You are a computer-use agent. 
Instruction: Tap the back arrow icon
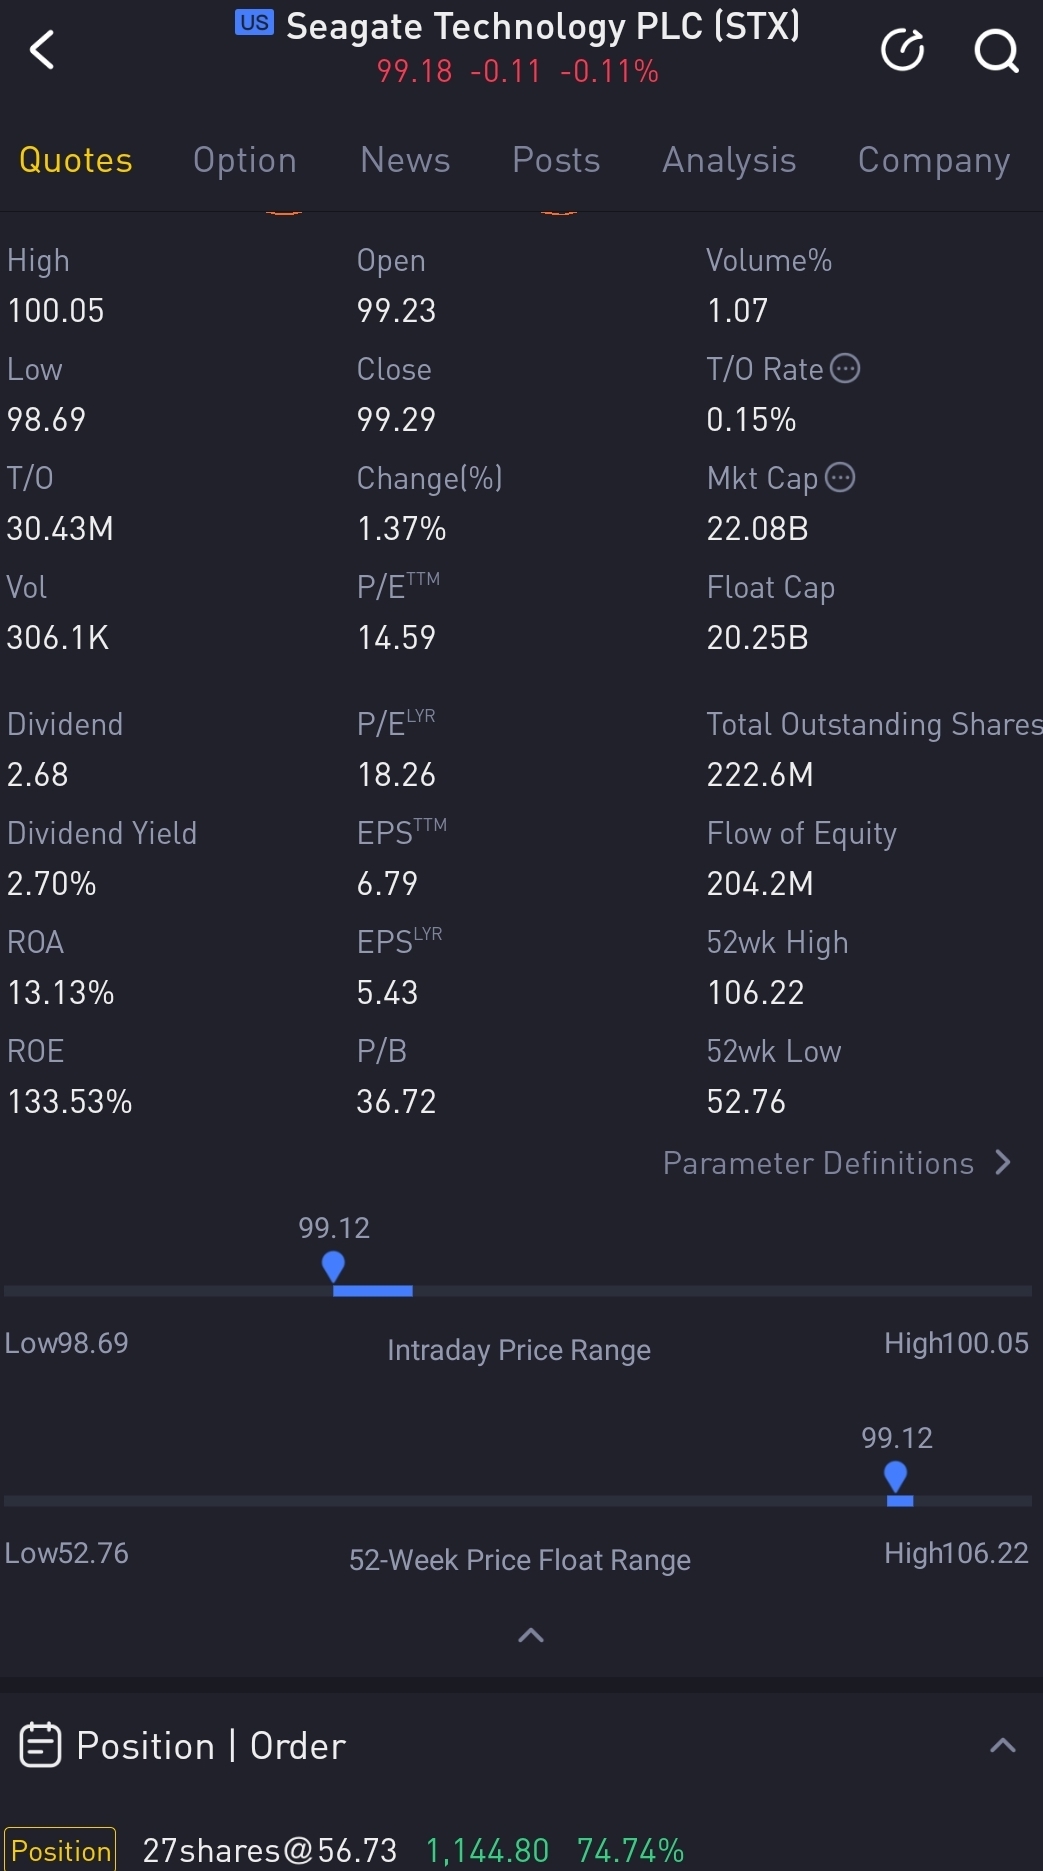click(42, 49)
